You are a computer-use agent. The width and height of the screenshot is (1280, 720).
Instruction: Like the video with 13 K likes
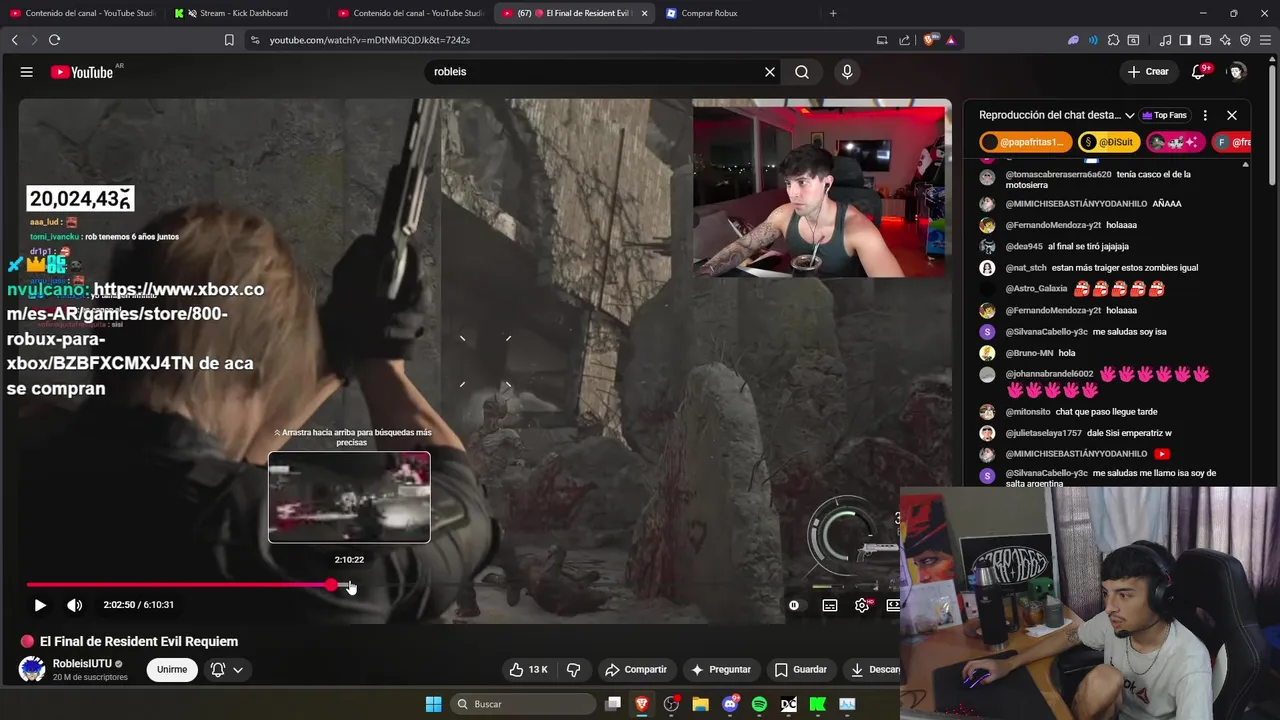coord(529,669)
